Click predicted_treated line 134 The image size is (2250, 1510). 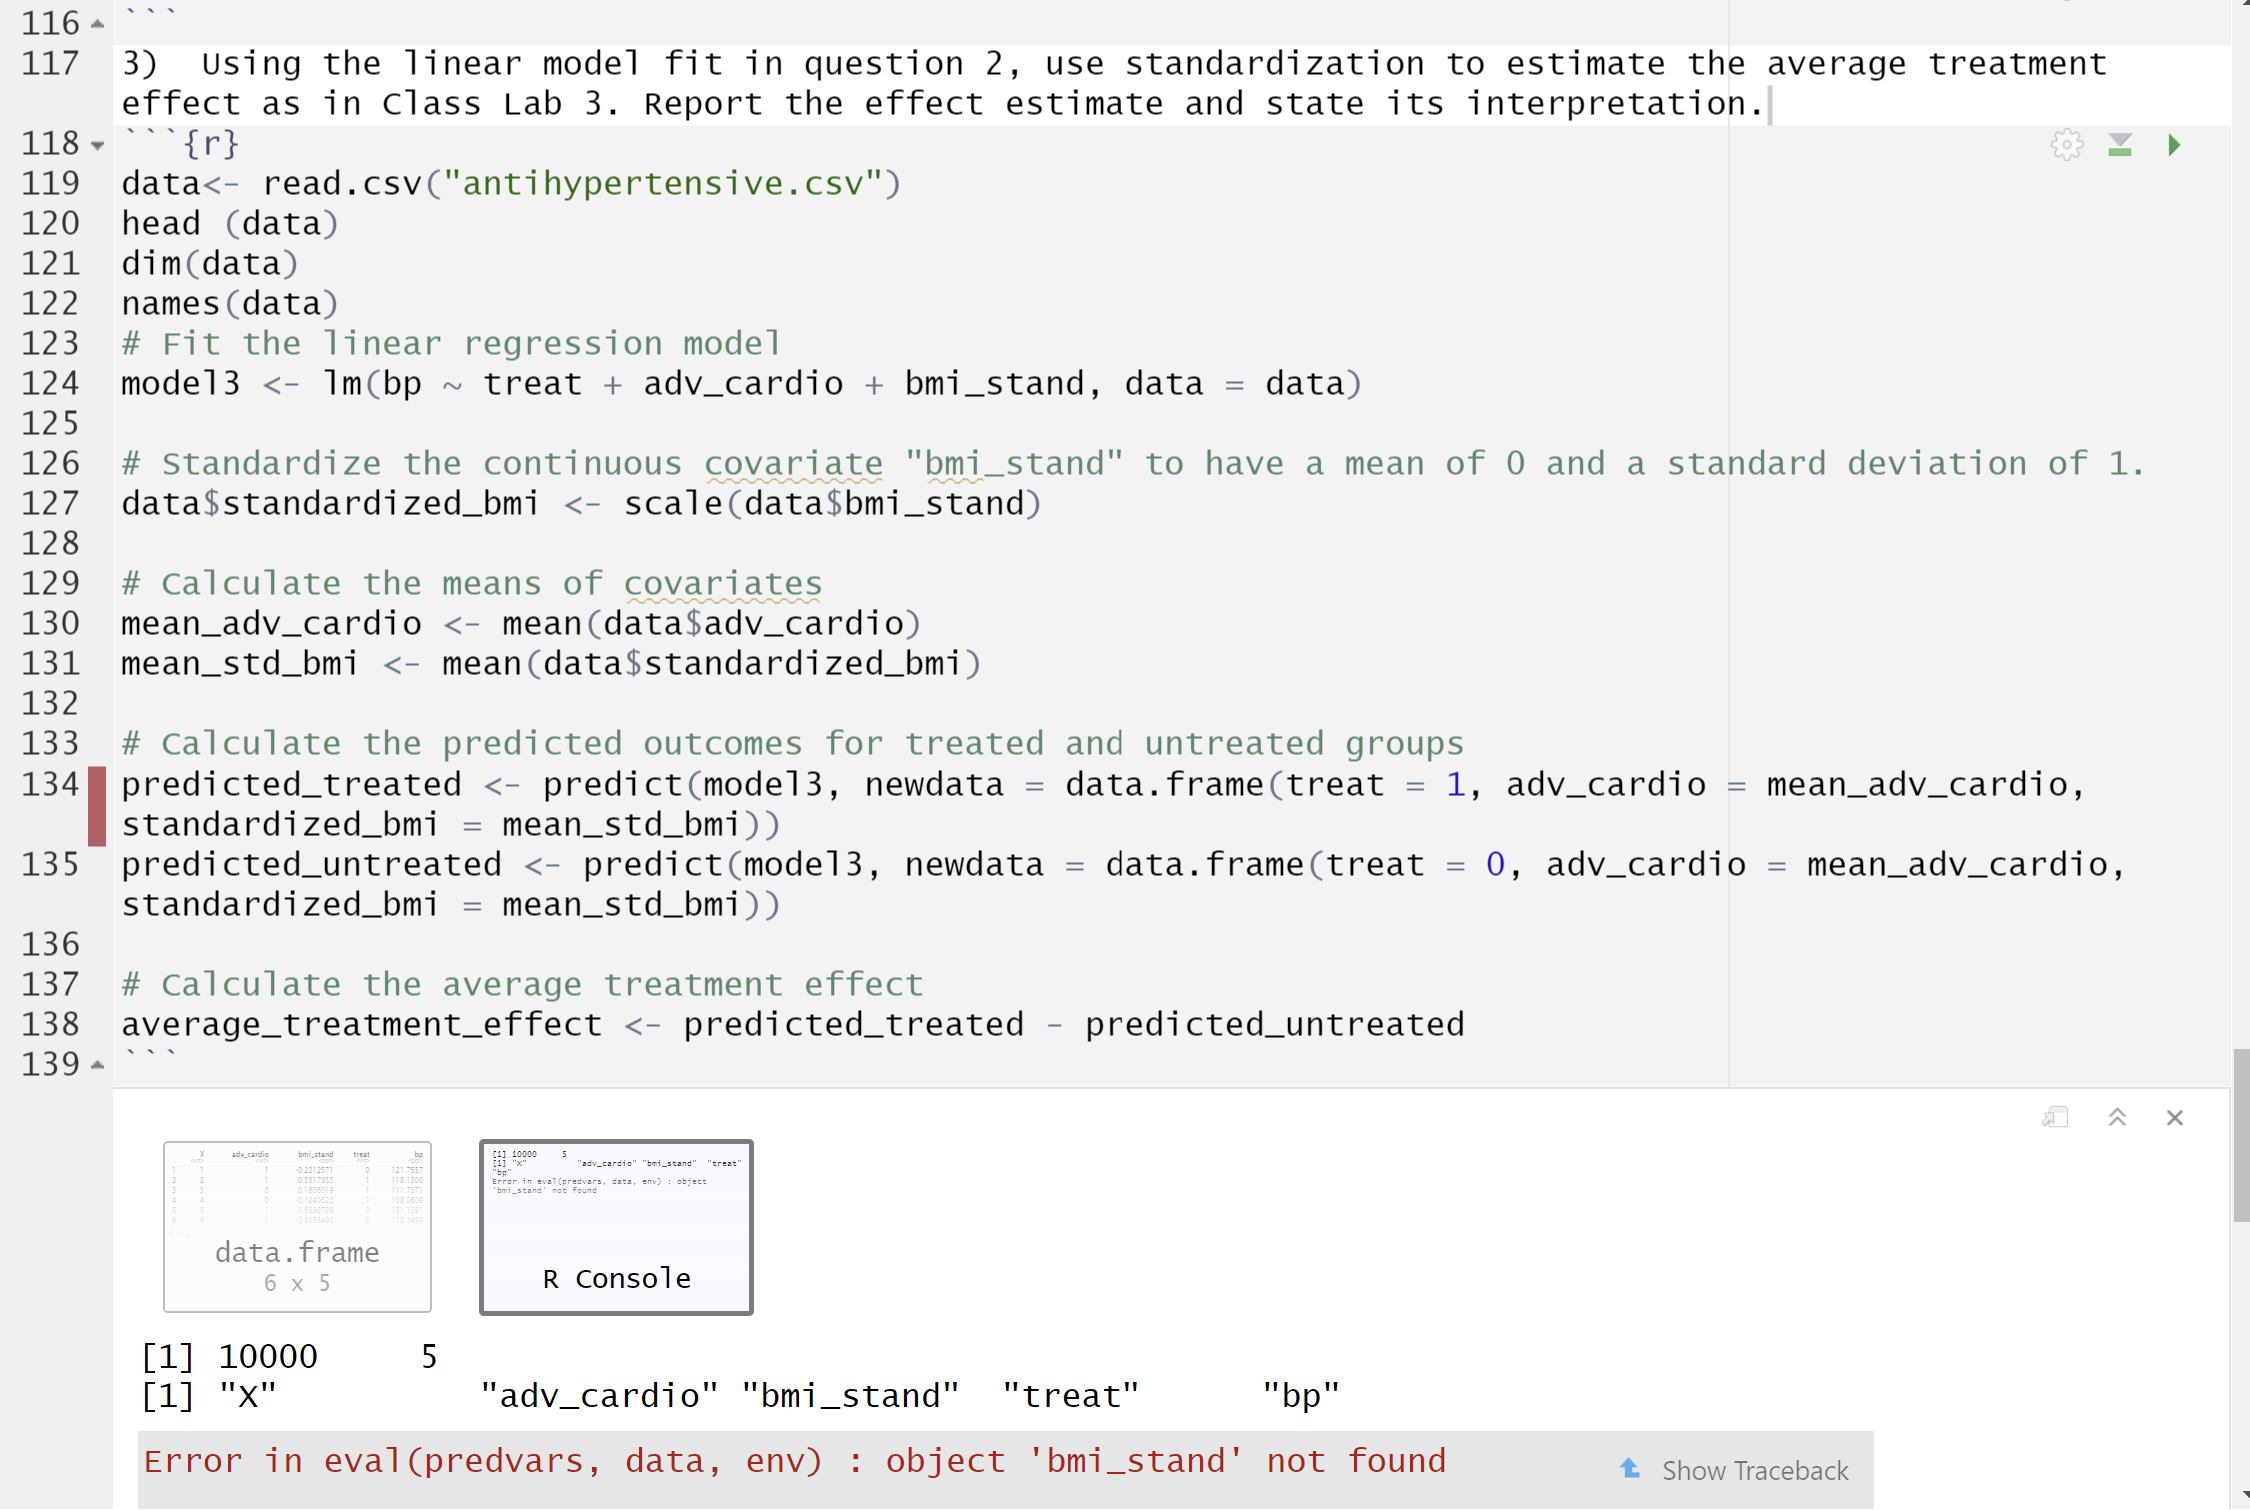tap(1103, 805)
